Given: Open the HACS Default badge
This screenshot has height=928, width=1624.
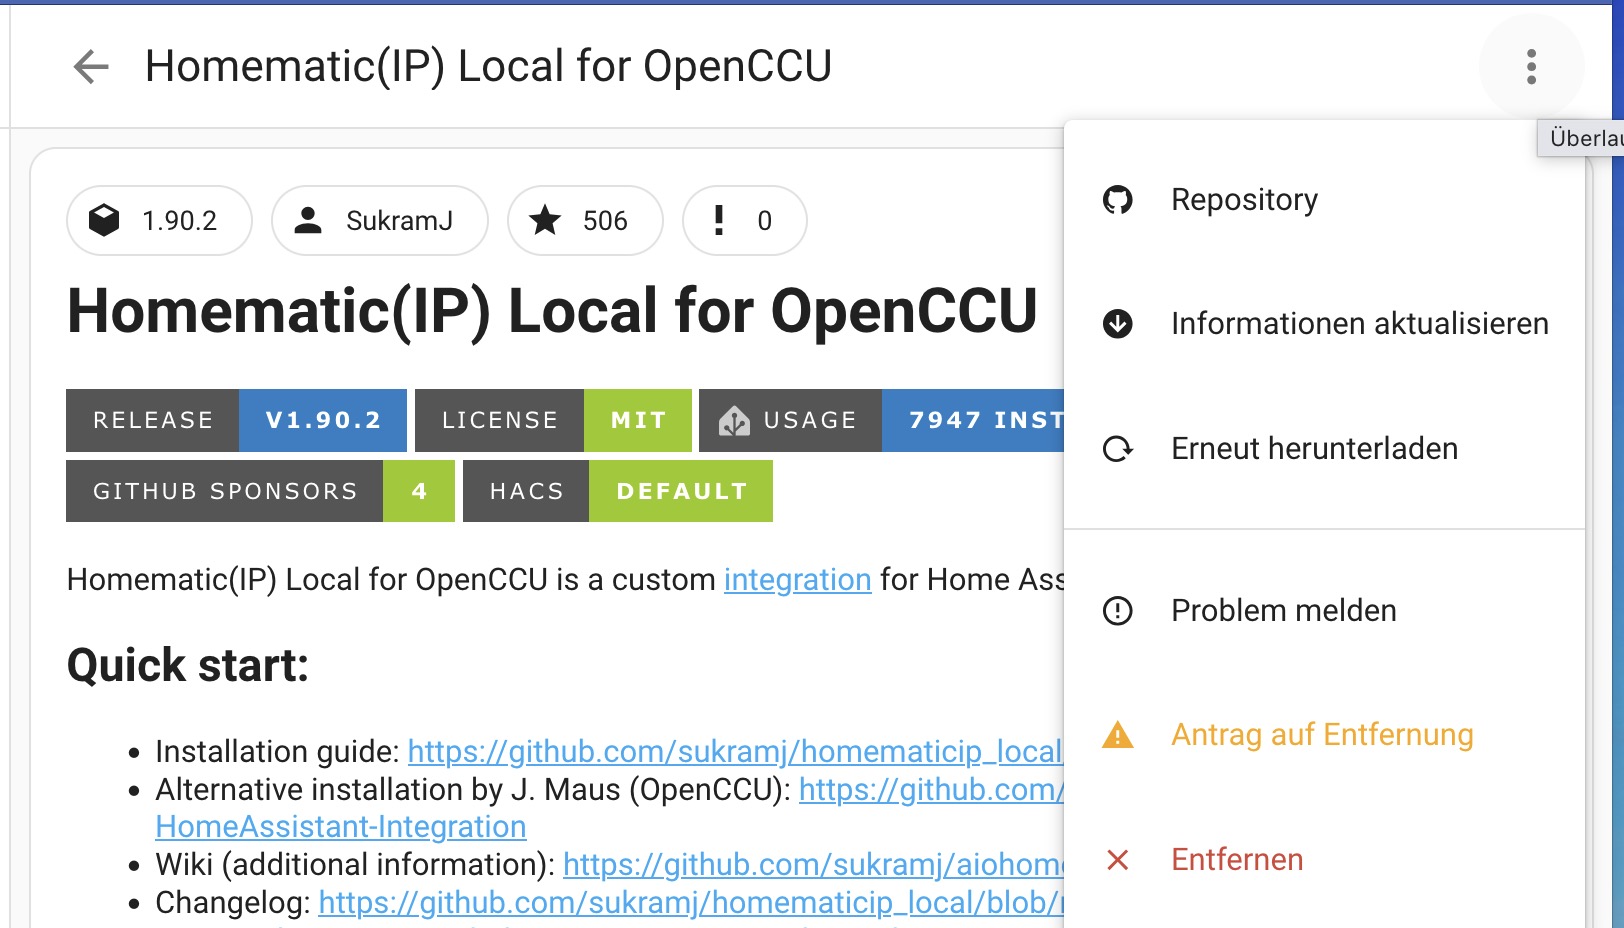Looking at the screenshot, I should point(617,492).
